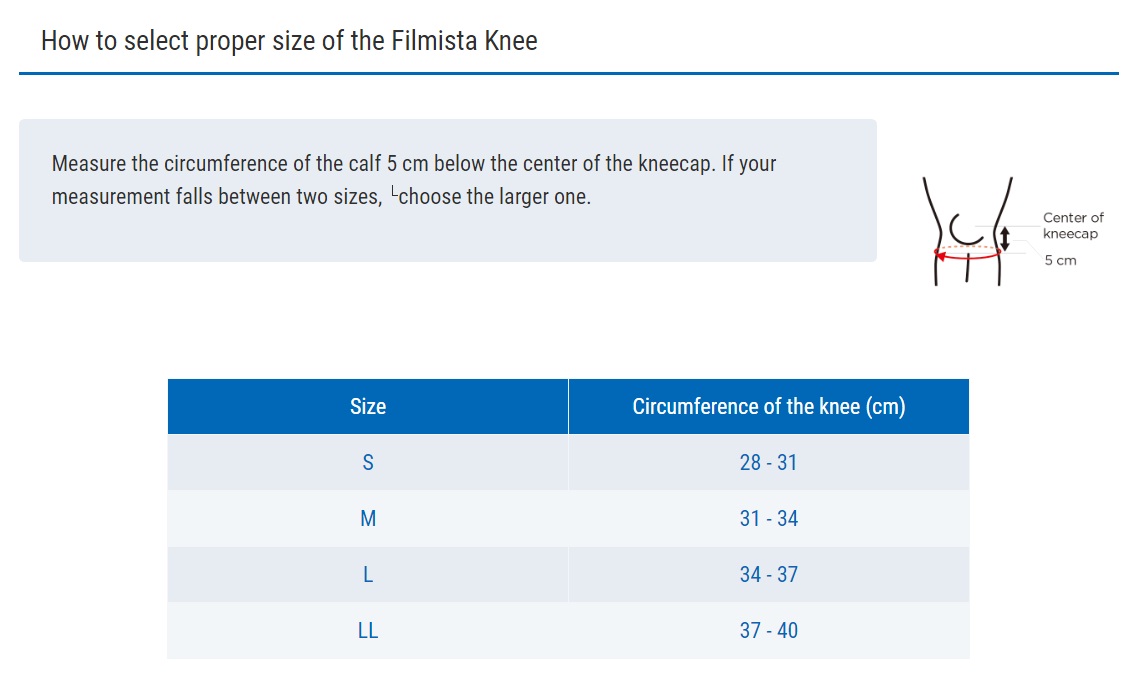Viewport: 1133px width, 691px height.
Task: Click the '34 - 37' circumference value
Action: 768,575
